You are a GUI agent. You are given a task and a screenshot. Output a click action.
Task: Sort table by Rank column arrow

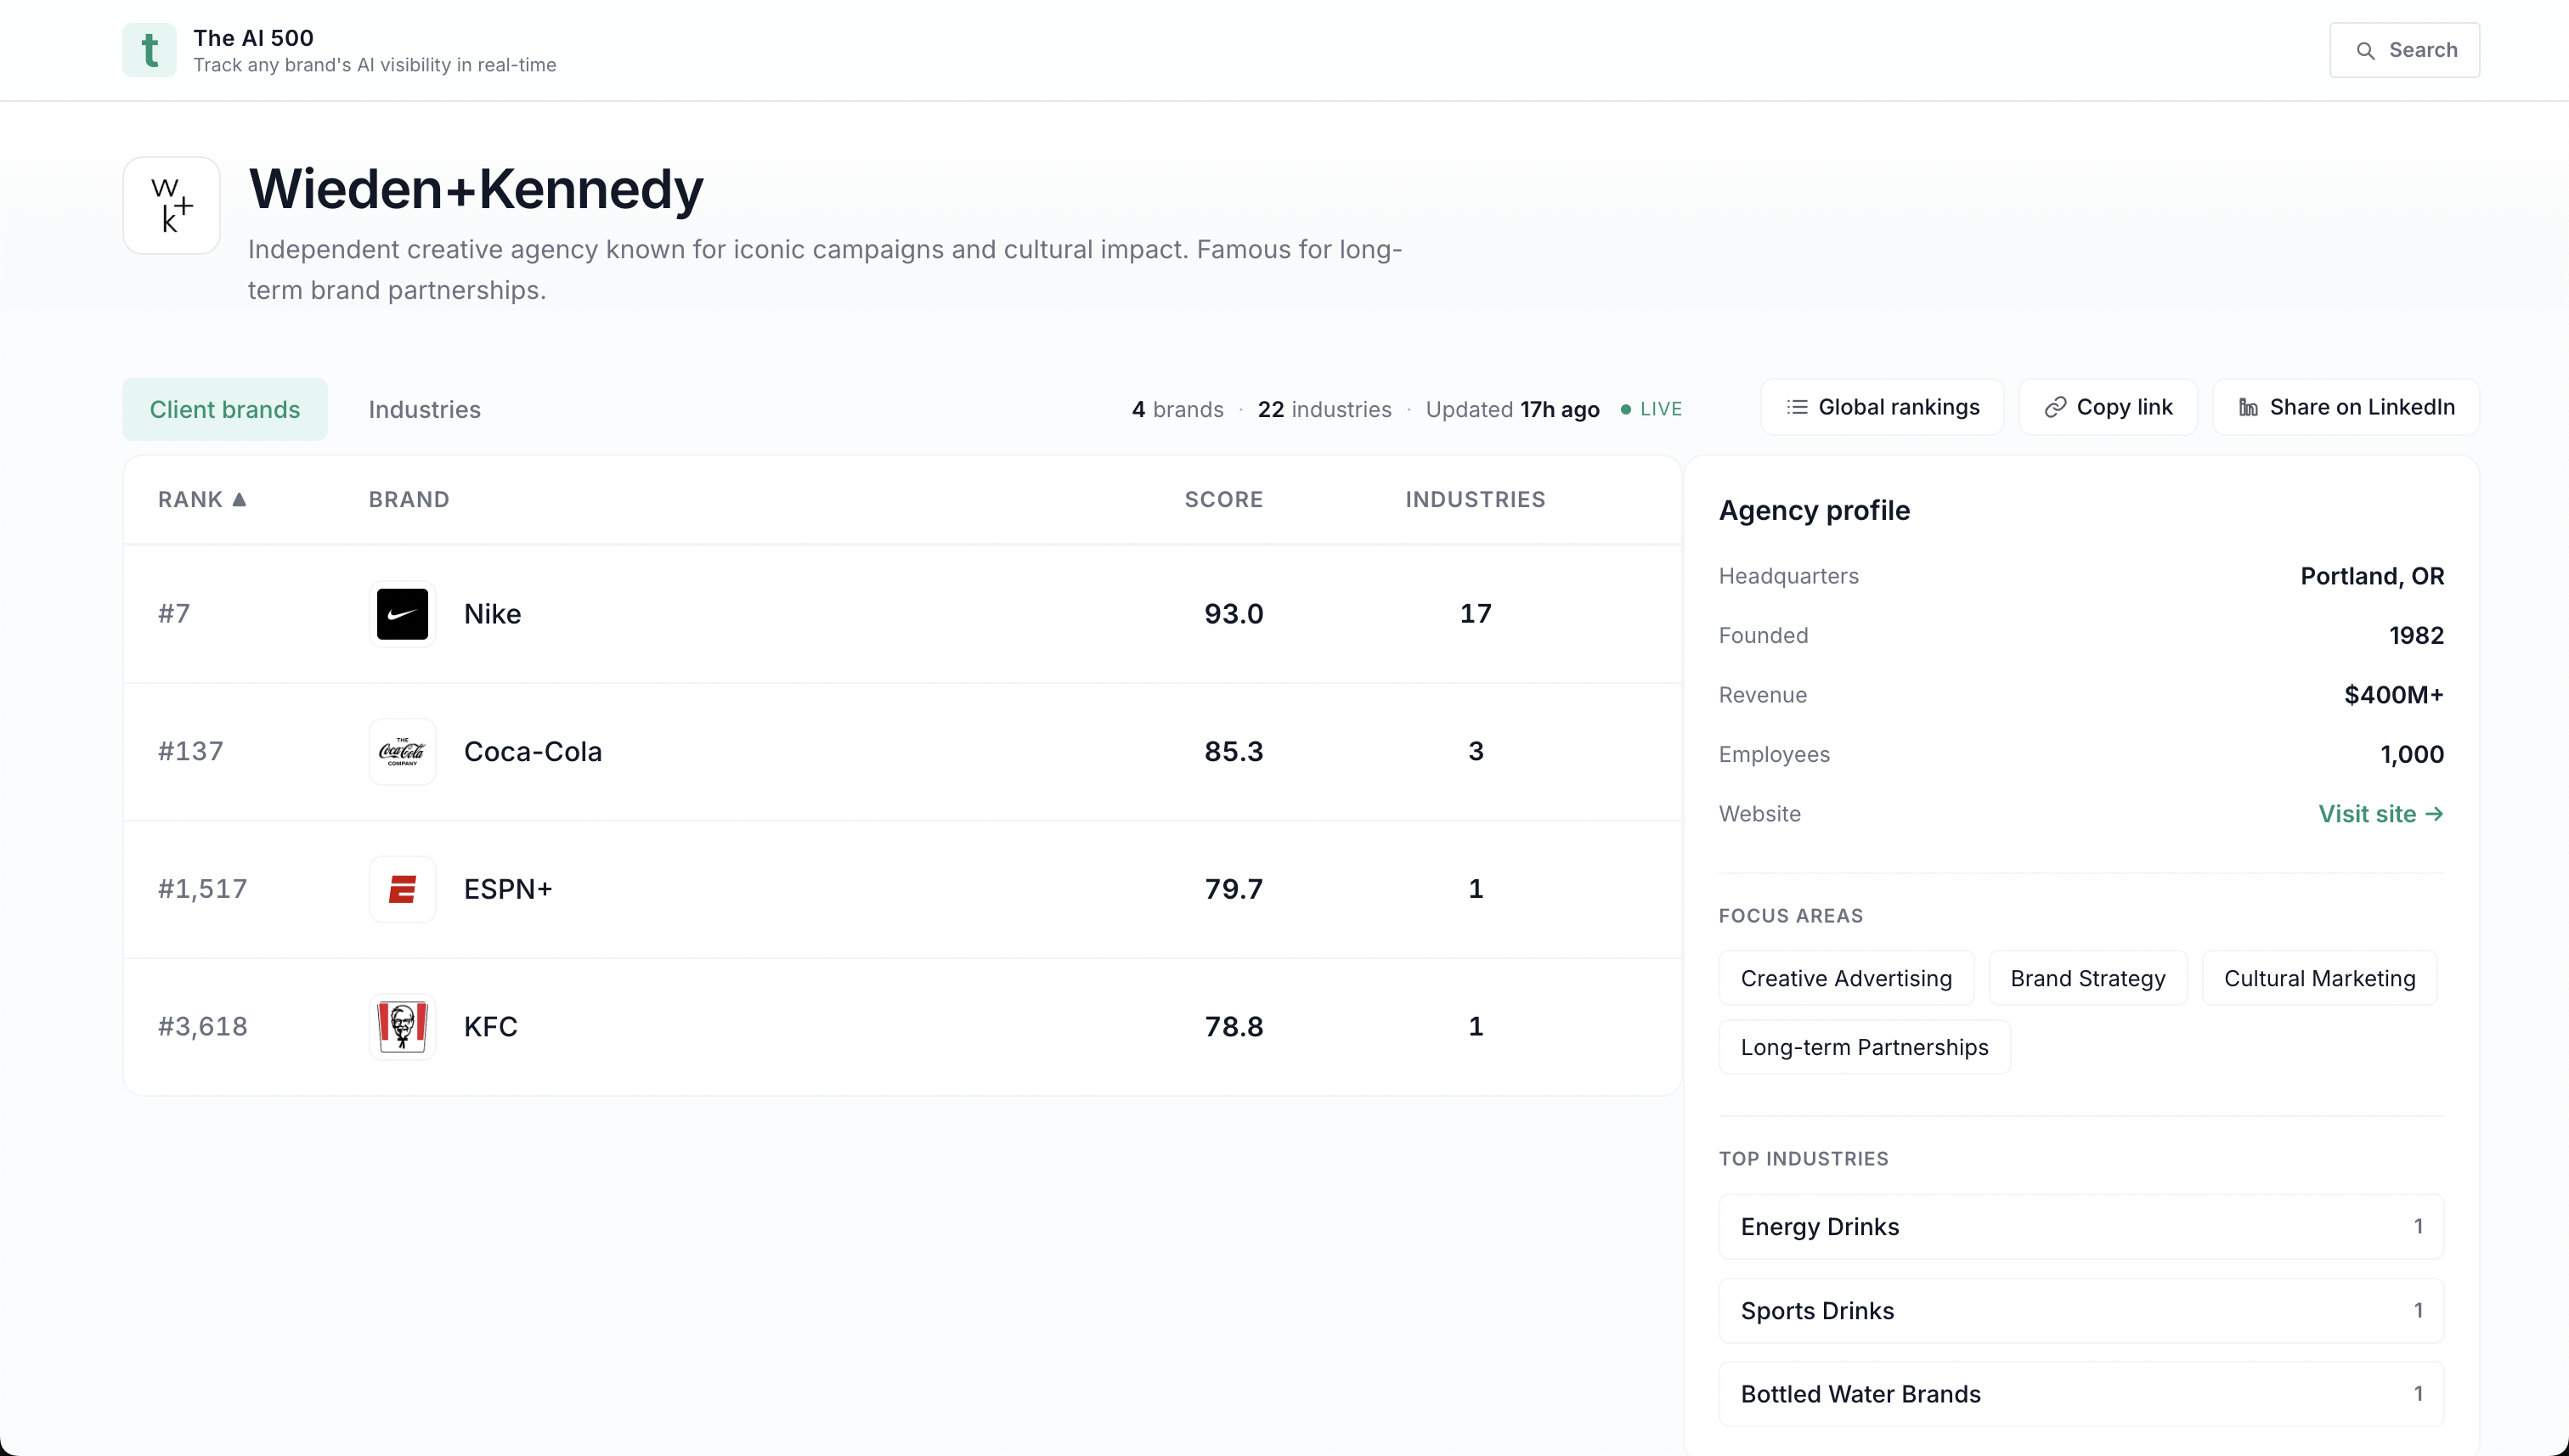(x=239, y=499)
